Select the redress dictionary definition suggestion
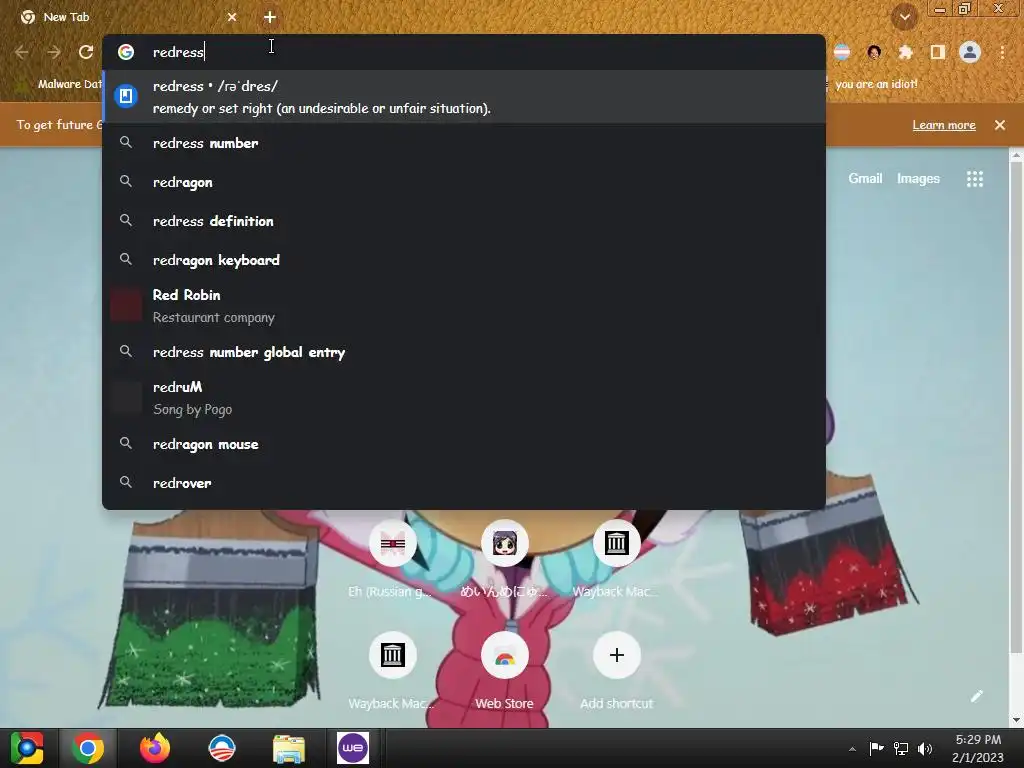 (x=464, y=97)
